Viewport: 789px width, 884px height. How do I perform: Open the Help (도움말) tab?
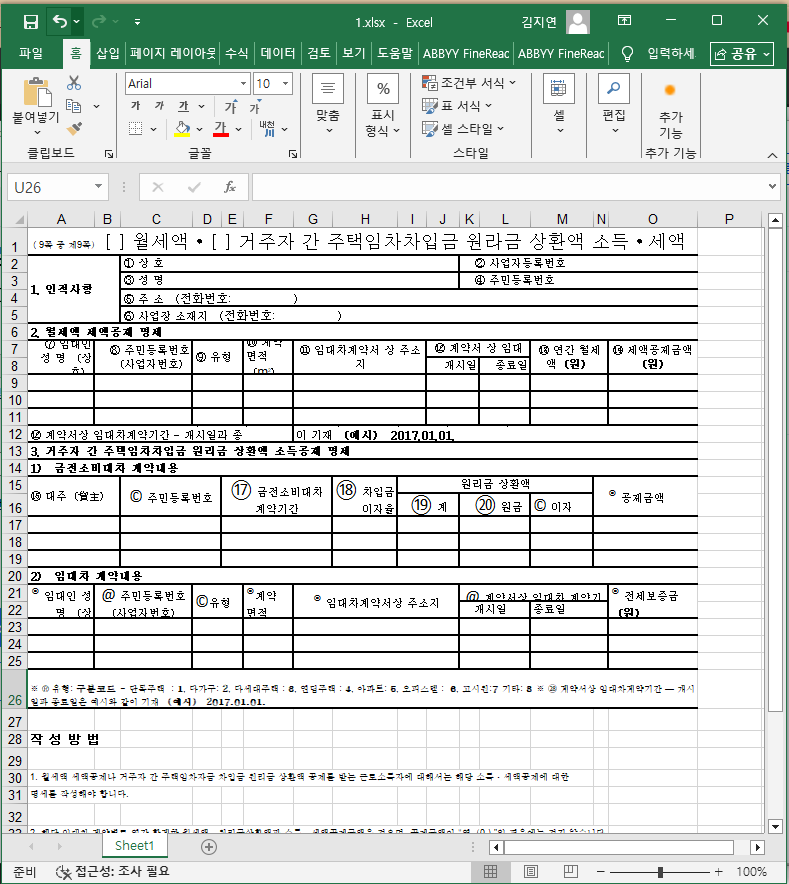click(x=395, y=54)
